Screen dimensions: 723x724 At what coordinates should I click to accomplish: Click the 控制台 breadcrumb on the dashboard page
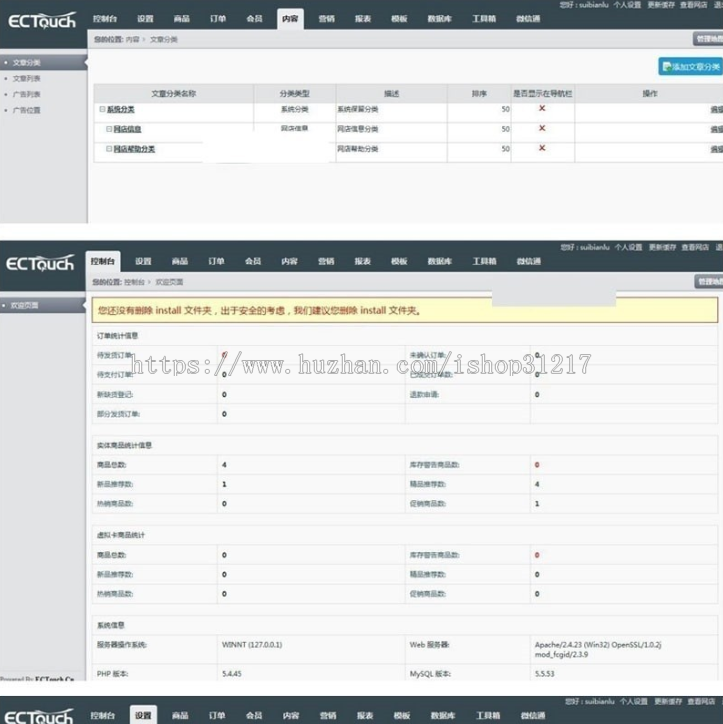pyautogui.click(x=134, y=282)
